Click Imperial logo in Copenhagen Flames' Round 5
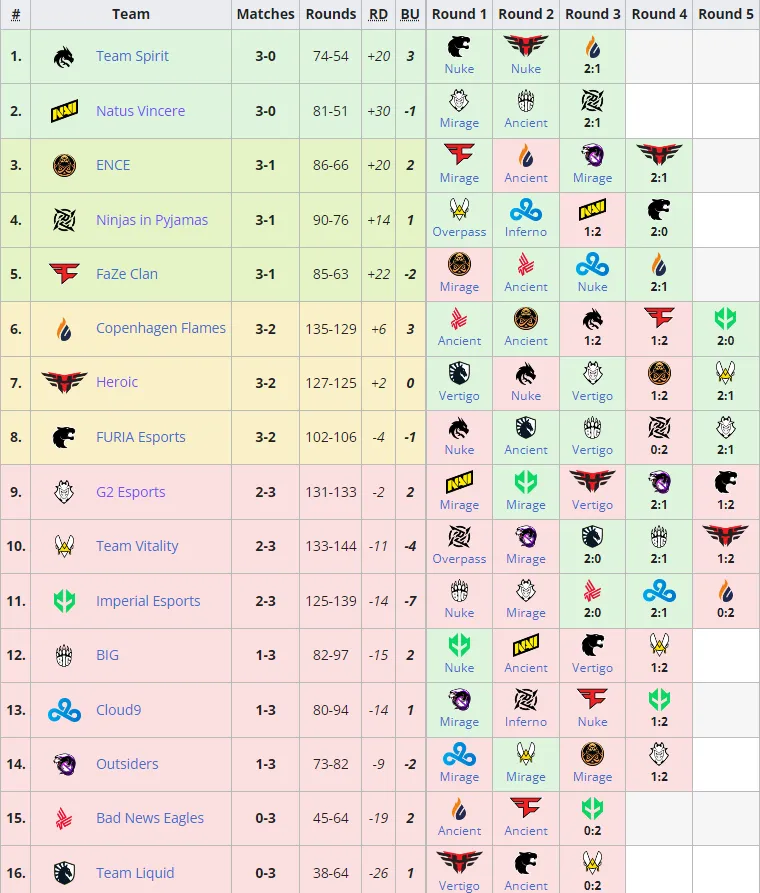This screenshot has height=893, width=760. [725, 318]
